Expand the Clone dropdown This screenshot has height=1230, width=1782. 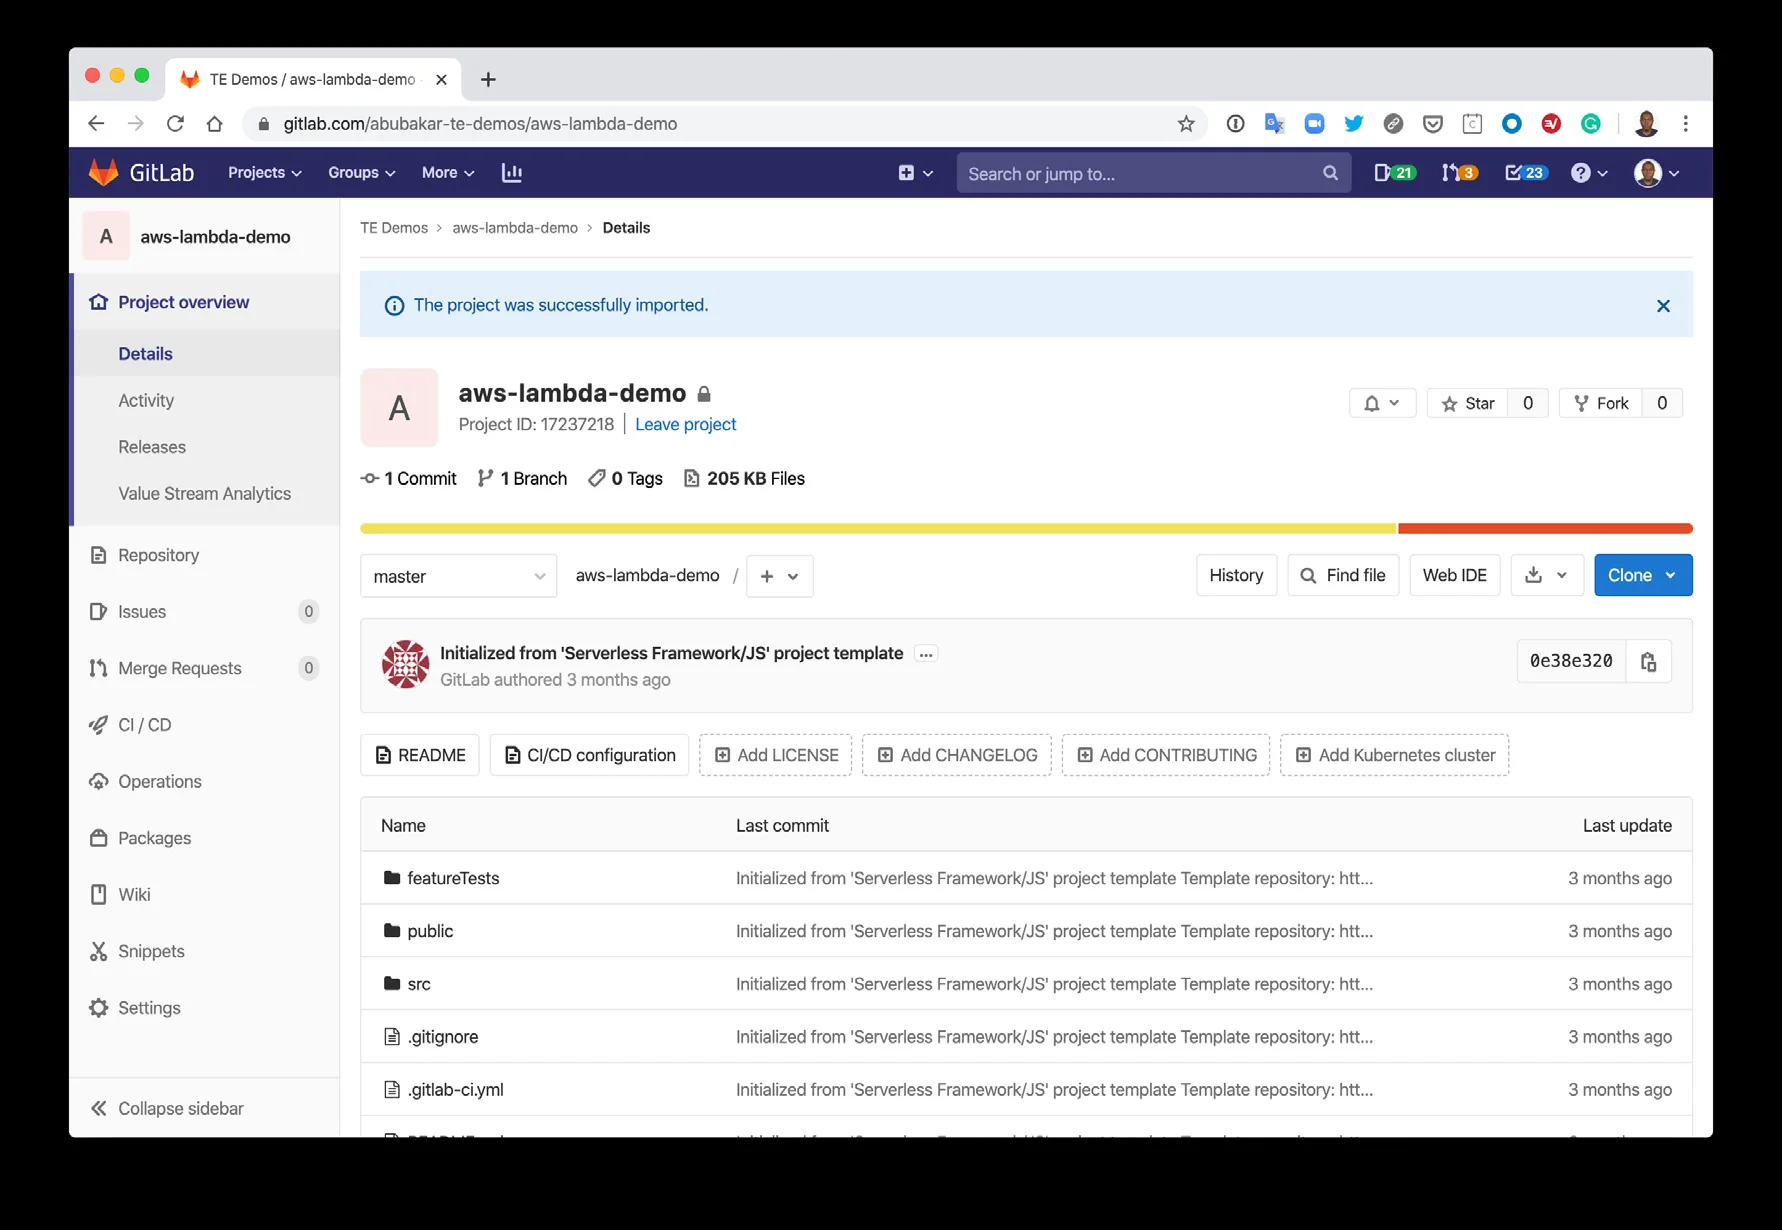click(x=1642, y=575)
